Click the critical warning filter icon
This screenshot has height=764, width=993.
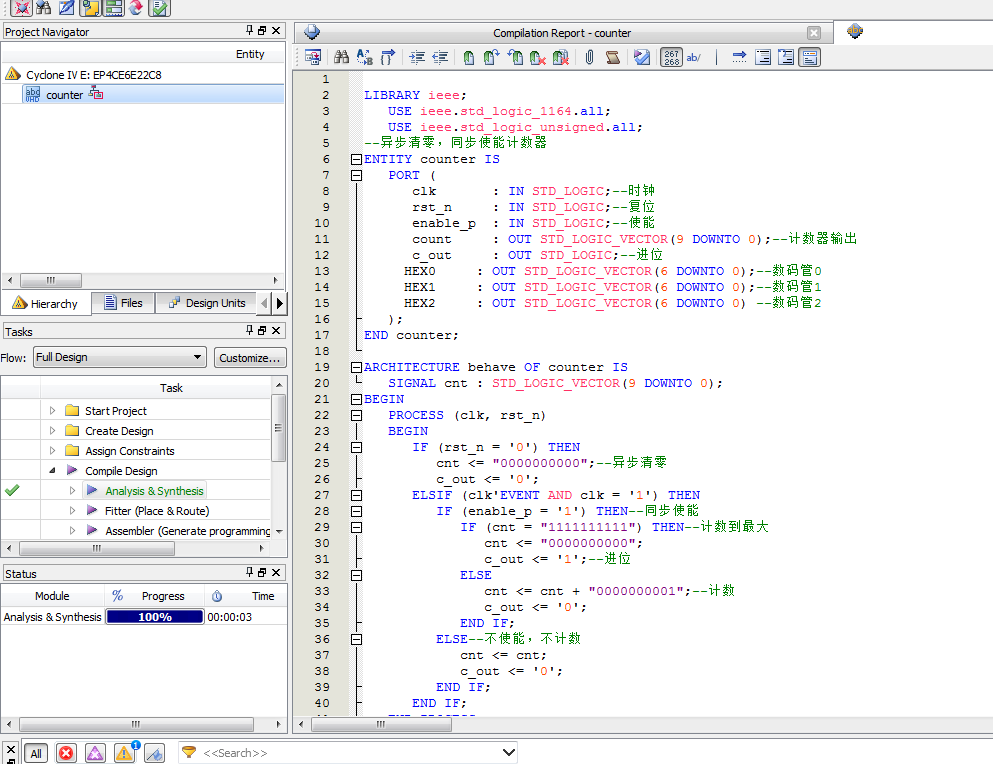click(x=95, y=753)
